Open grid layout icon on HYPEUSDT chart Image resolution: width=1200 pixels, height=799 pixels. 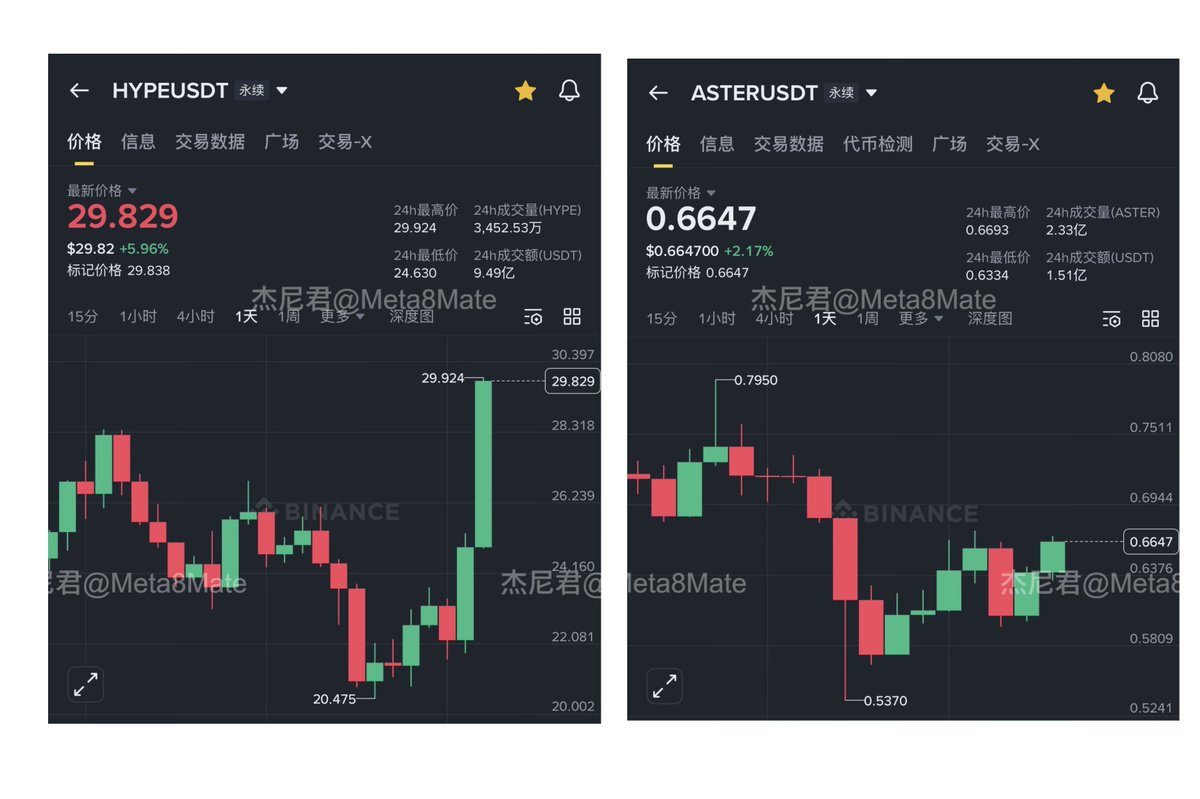tap(572, 317)
